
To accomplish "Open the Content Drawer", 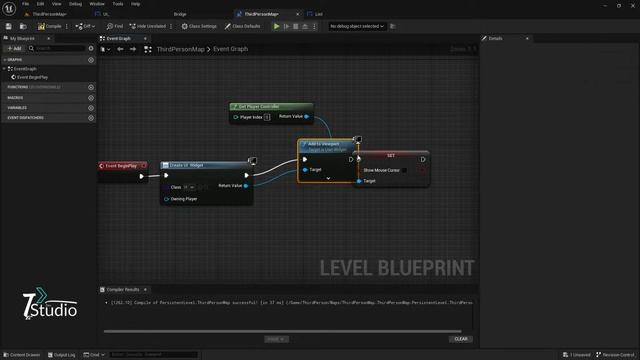I will (22, 355).
